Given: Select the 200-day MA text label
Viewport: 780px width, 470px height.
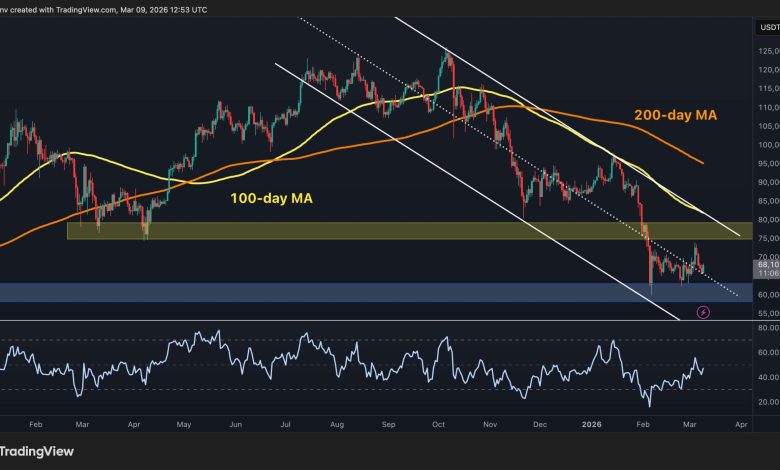Looking at the screenshot, I should pyautogui.click(x=676, y=116).
